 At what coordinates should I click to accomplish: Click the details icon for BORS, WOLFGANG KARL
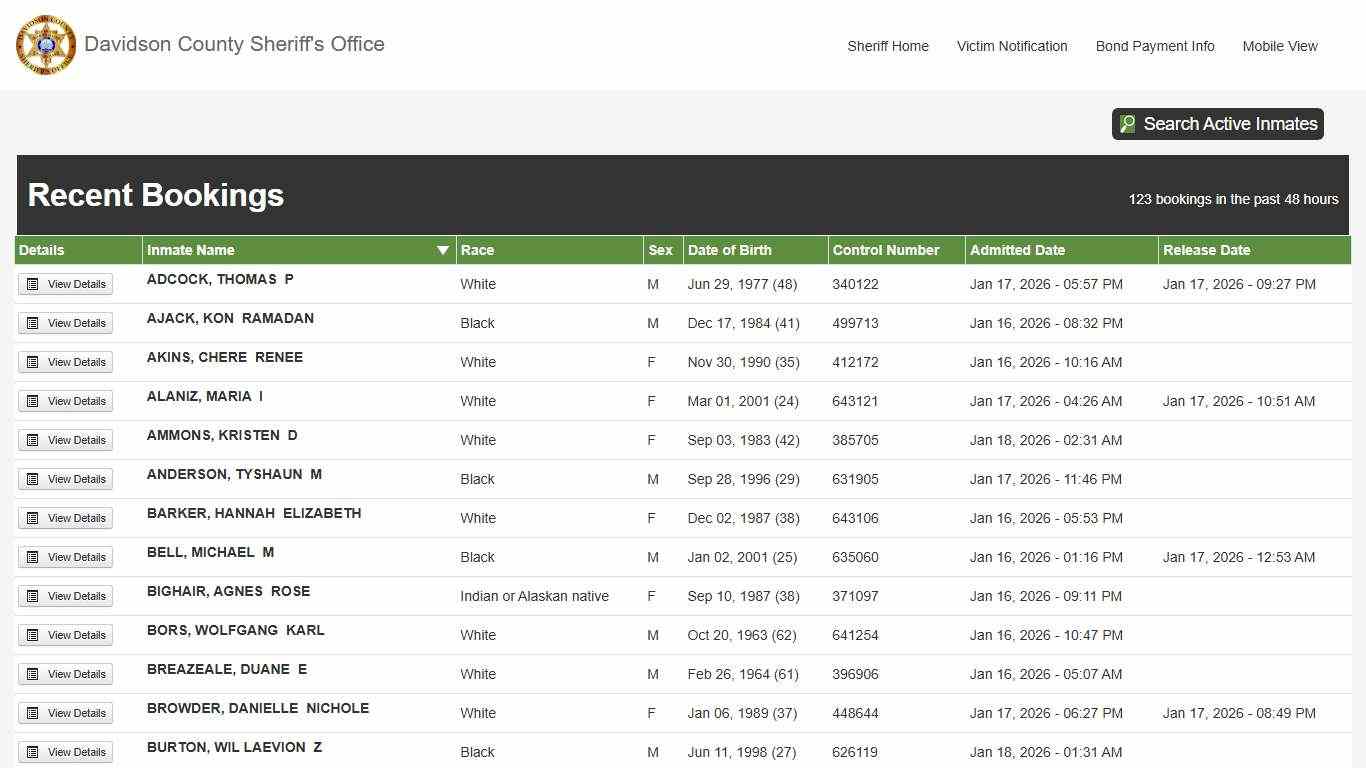(x=33, y=635)
